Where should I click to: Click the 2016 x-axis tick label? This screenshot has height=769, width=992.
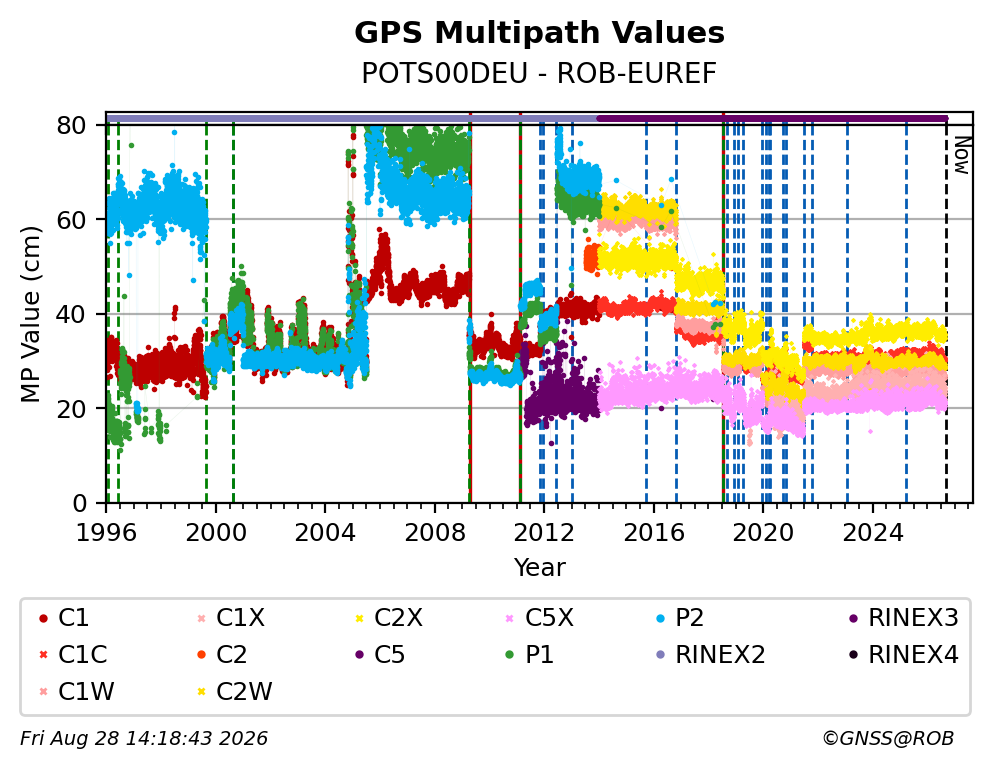654,533
